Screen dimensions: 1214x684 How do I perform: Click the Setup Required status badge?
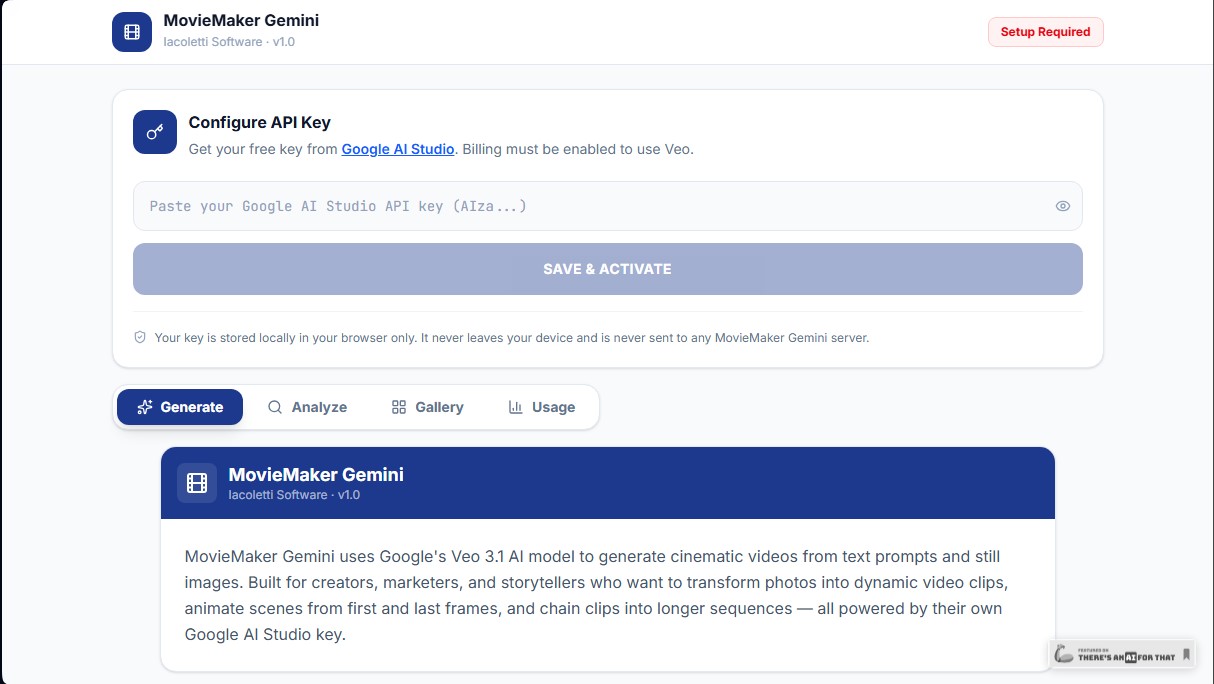(1046, 32)
